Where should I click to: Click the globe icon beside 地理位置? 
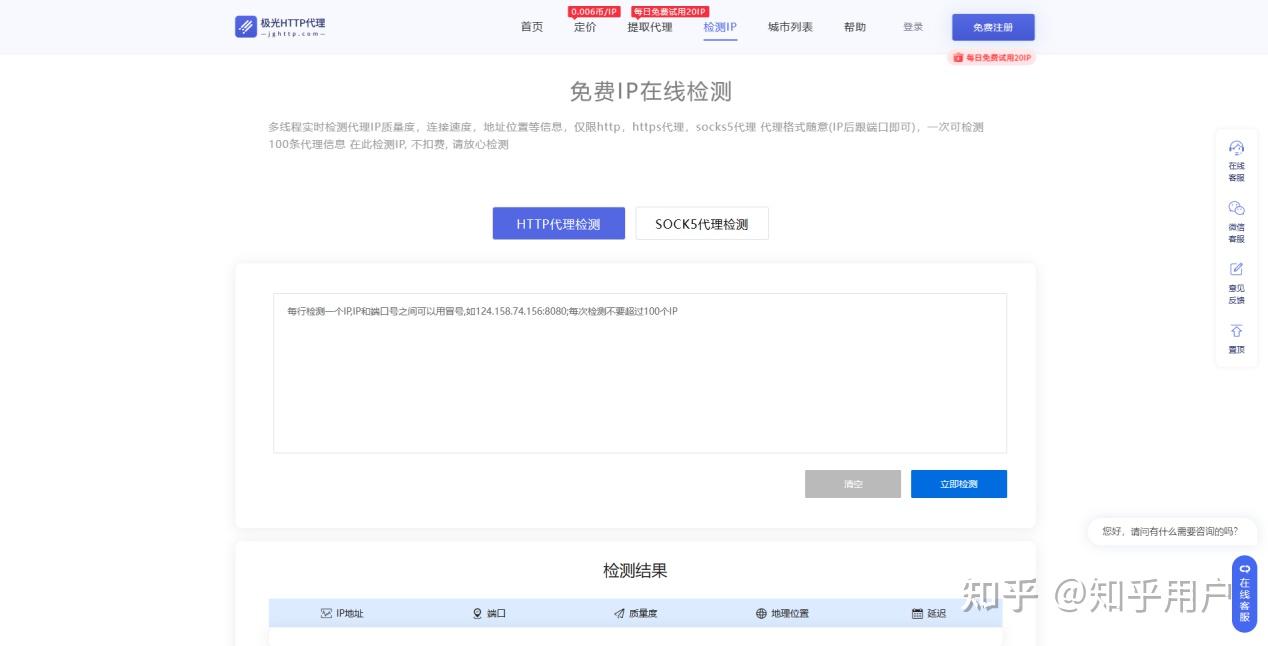click(x=760, y=613)
